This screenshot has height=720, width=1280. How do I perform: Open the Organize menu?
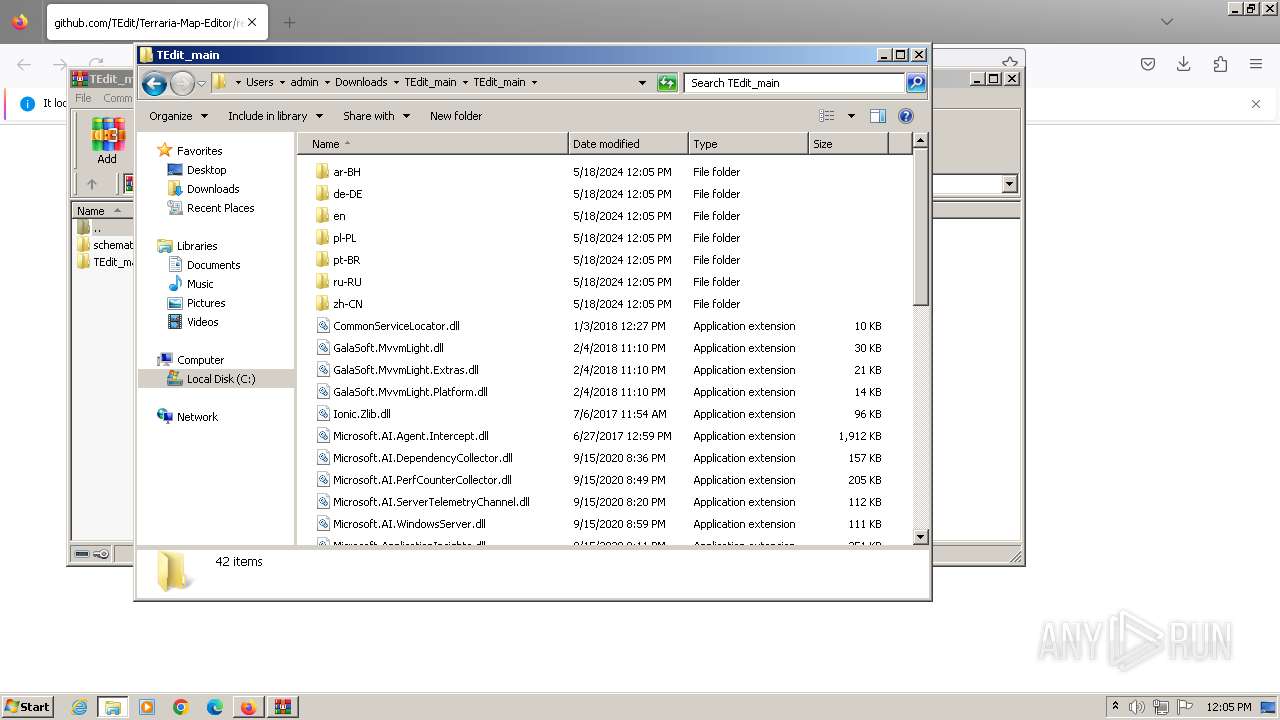click(178, 116)
